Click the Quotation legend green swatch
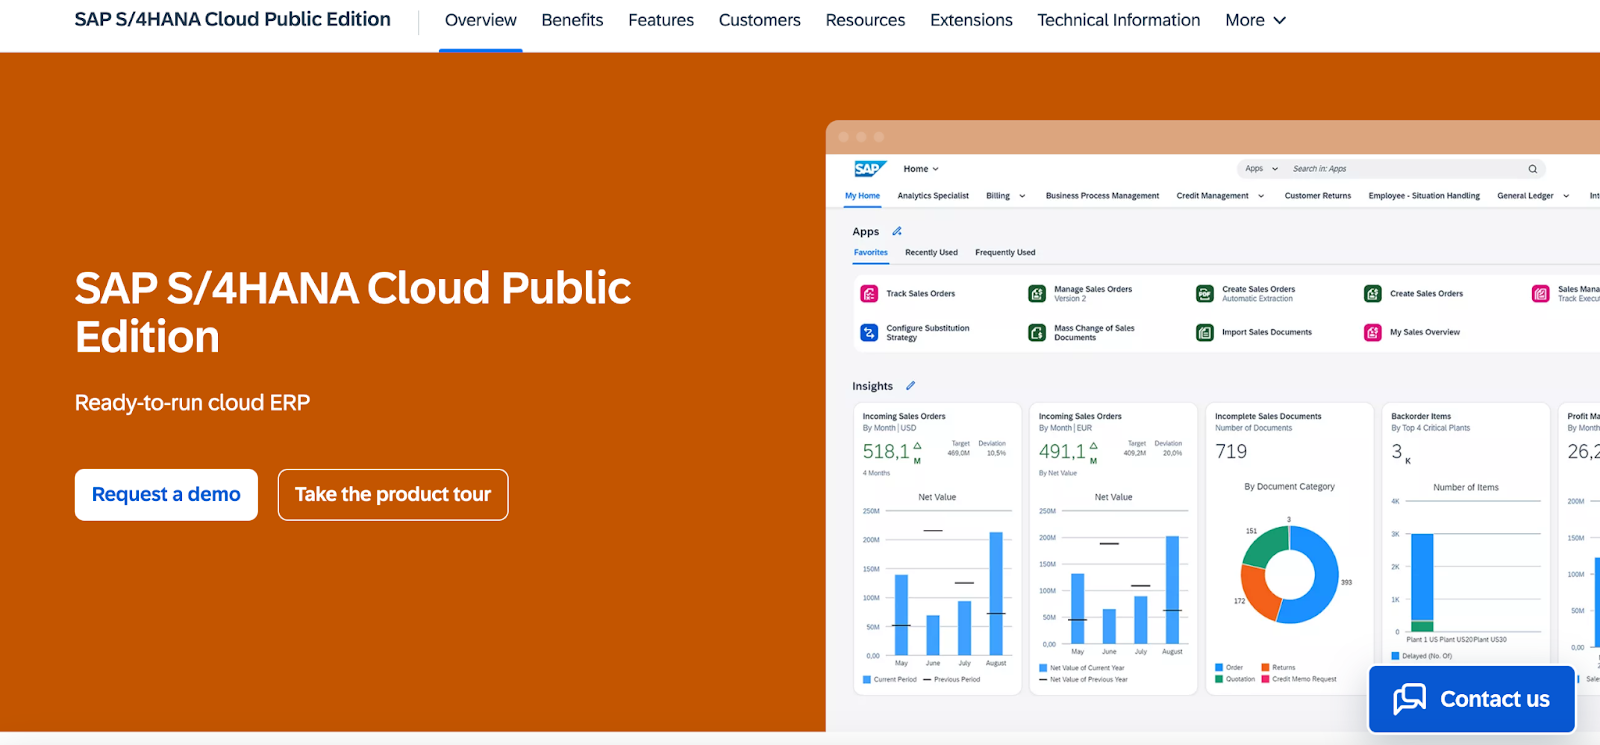 1219,679
